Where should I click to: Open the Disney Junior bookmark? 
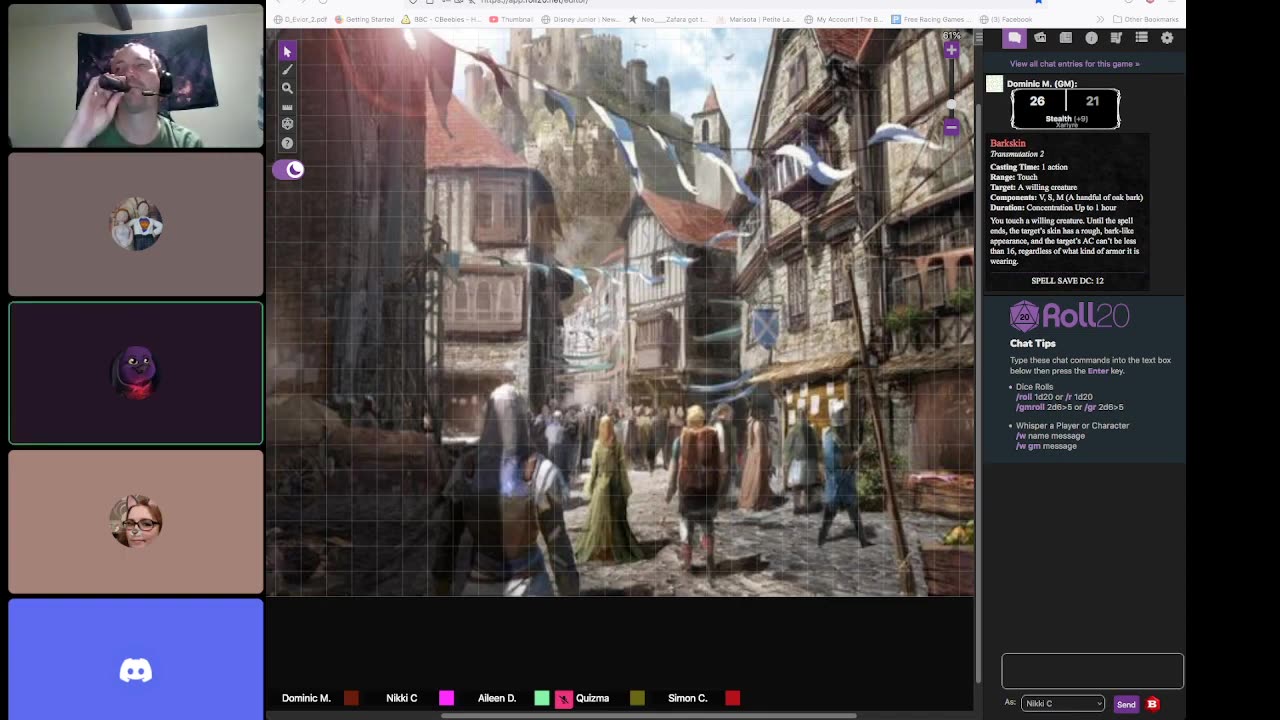pyautogui.click(x=580, y=19)
